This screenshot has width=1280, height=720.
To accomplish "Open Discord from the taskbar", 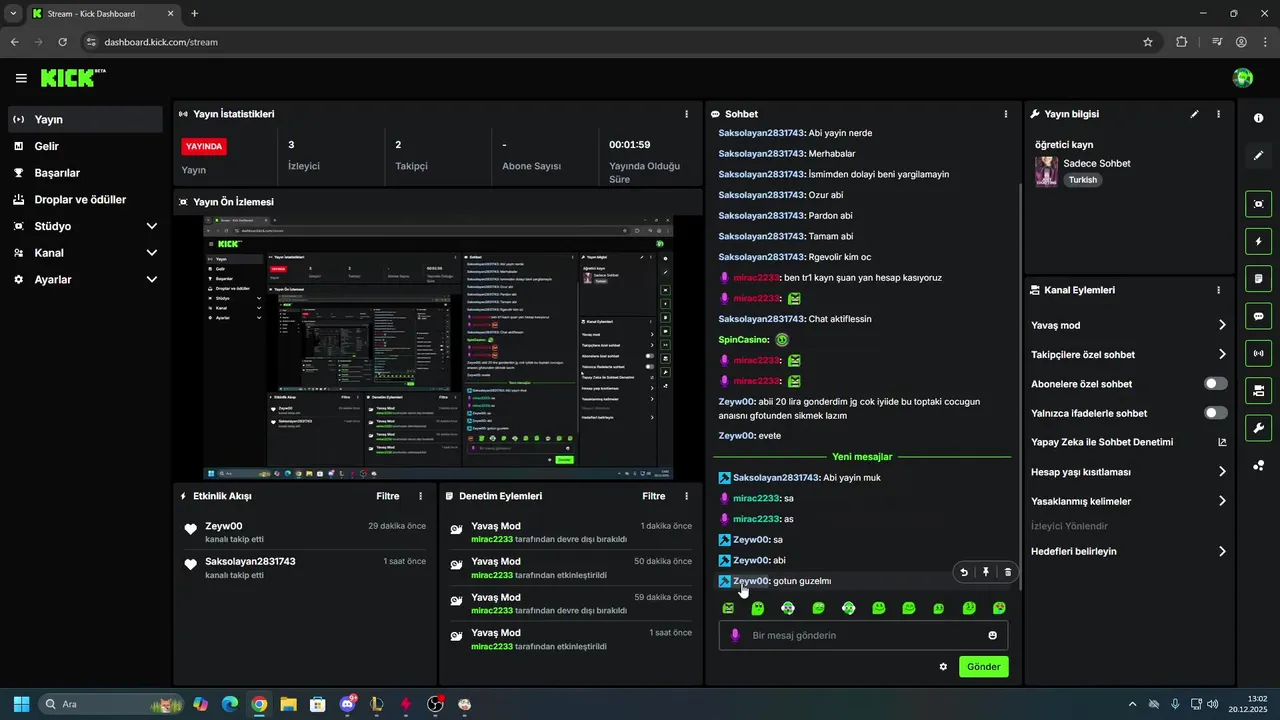I will 348,704.
